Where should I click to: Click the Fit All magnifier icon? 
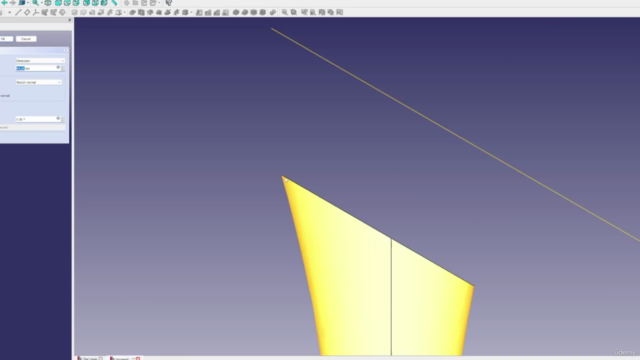point(36,2)
